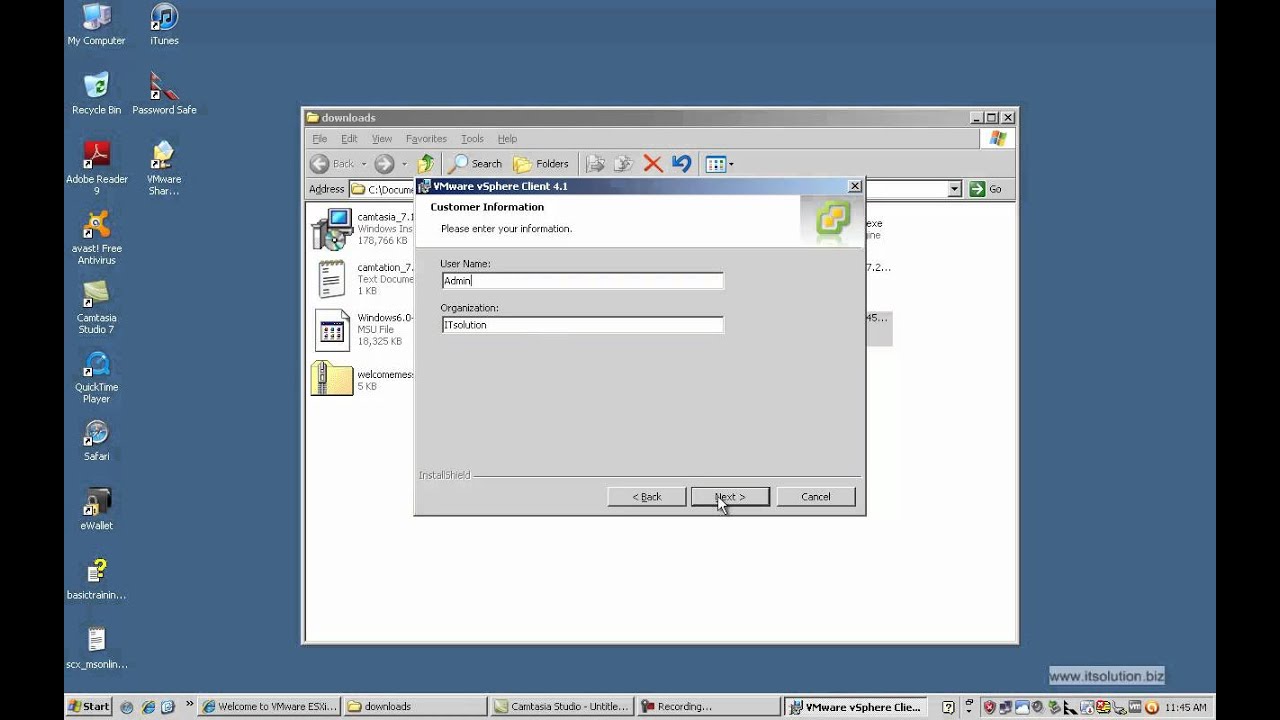Switch to VMware vSphere Client taskbar item
This screenshot has width=1280, height=720.
(x=854, y=706)
